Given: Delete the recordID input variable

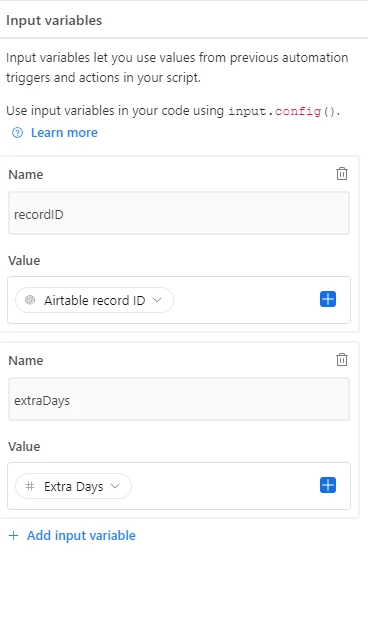Looking at the screenshot, I should click(x=342, y=174).
